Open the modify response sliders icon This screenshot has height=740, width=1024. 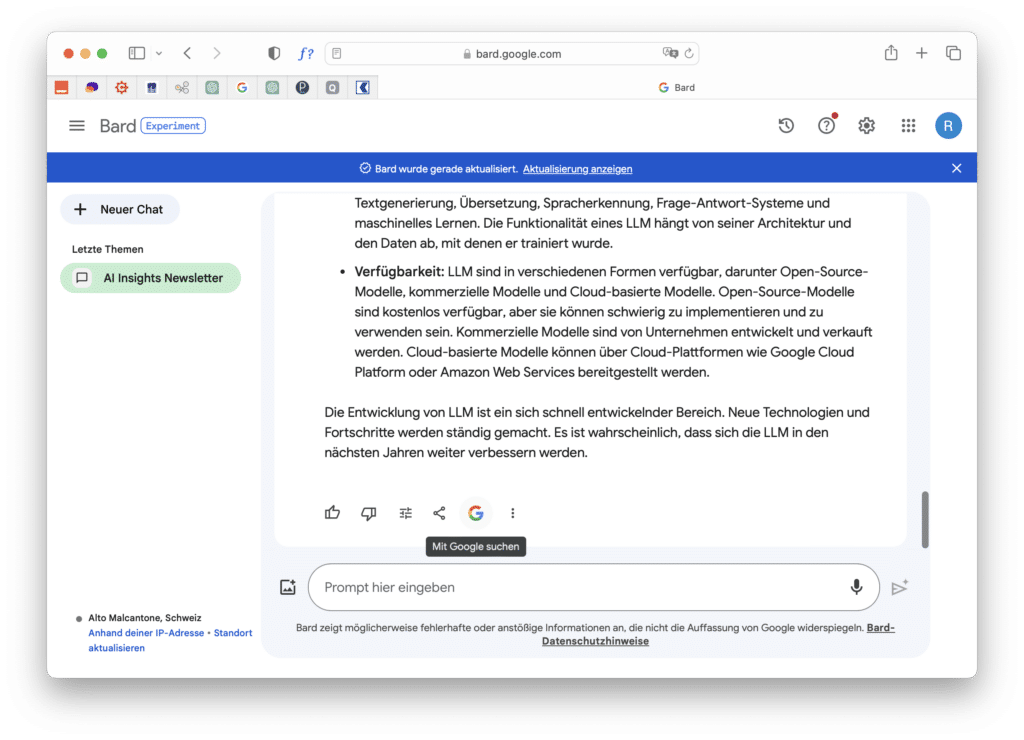click(x=405, y=513)
